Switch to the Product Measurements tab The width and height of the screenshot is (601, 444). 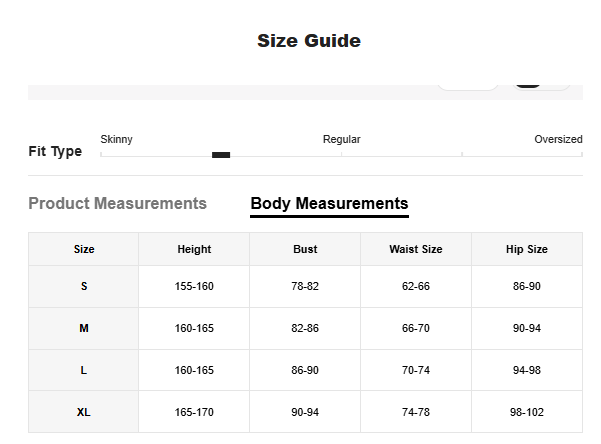117,204
